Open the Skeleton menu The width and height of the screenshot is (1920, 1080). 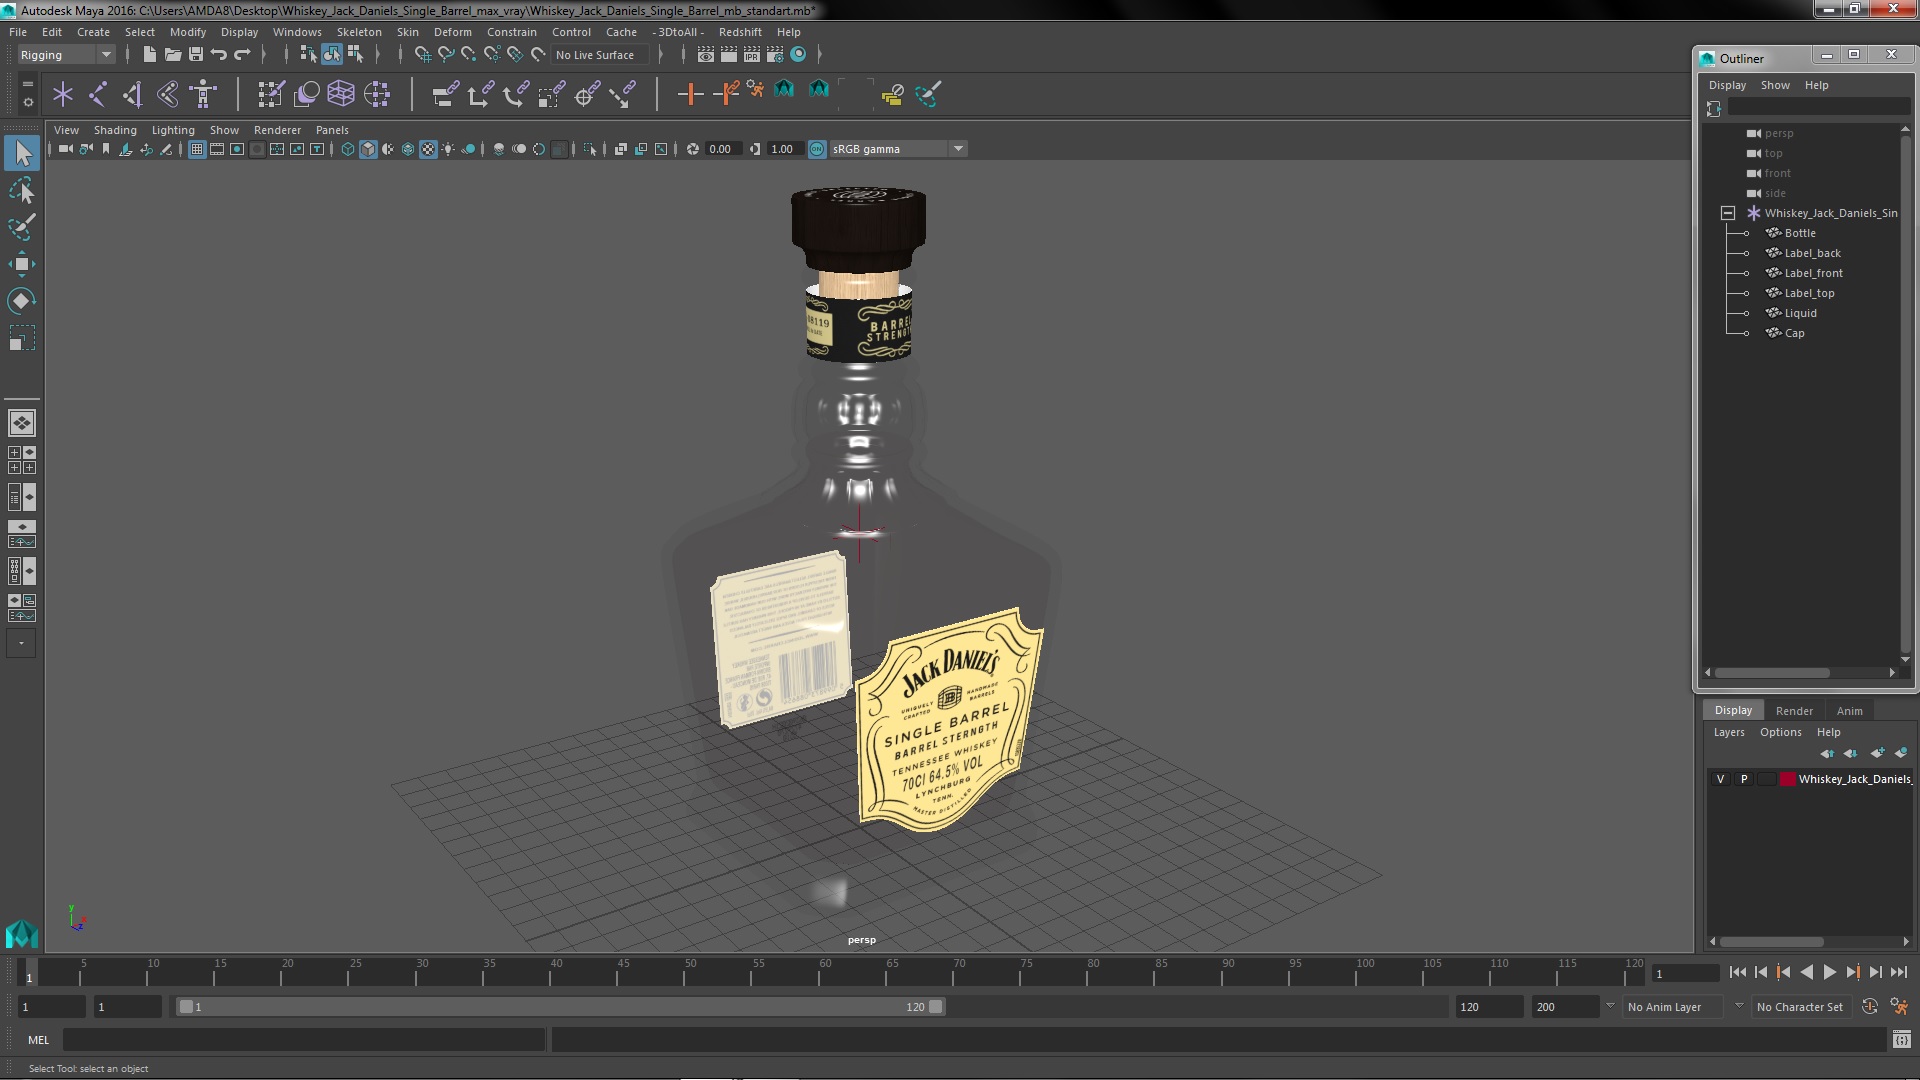pos(359,32)
